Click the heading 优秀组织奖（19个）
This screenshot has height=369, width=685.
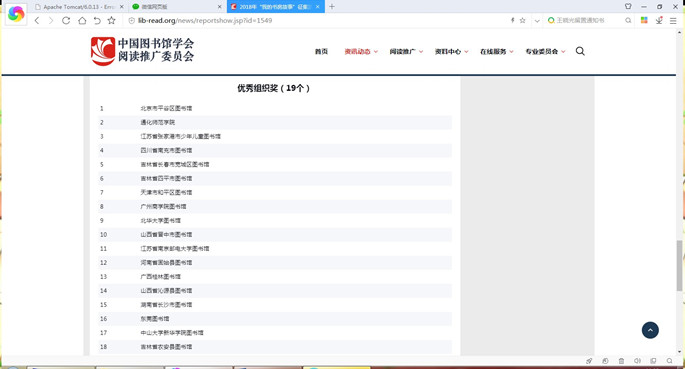[274, 88]
